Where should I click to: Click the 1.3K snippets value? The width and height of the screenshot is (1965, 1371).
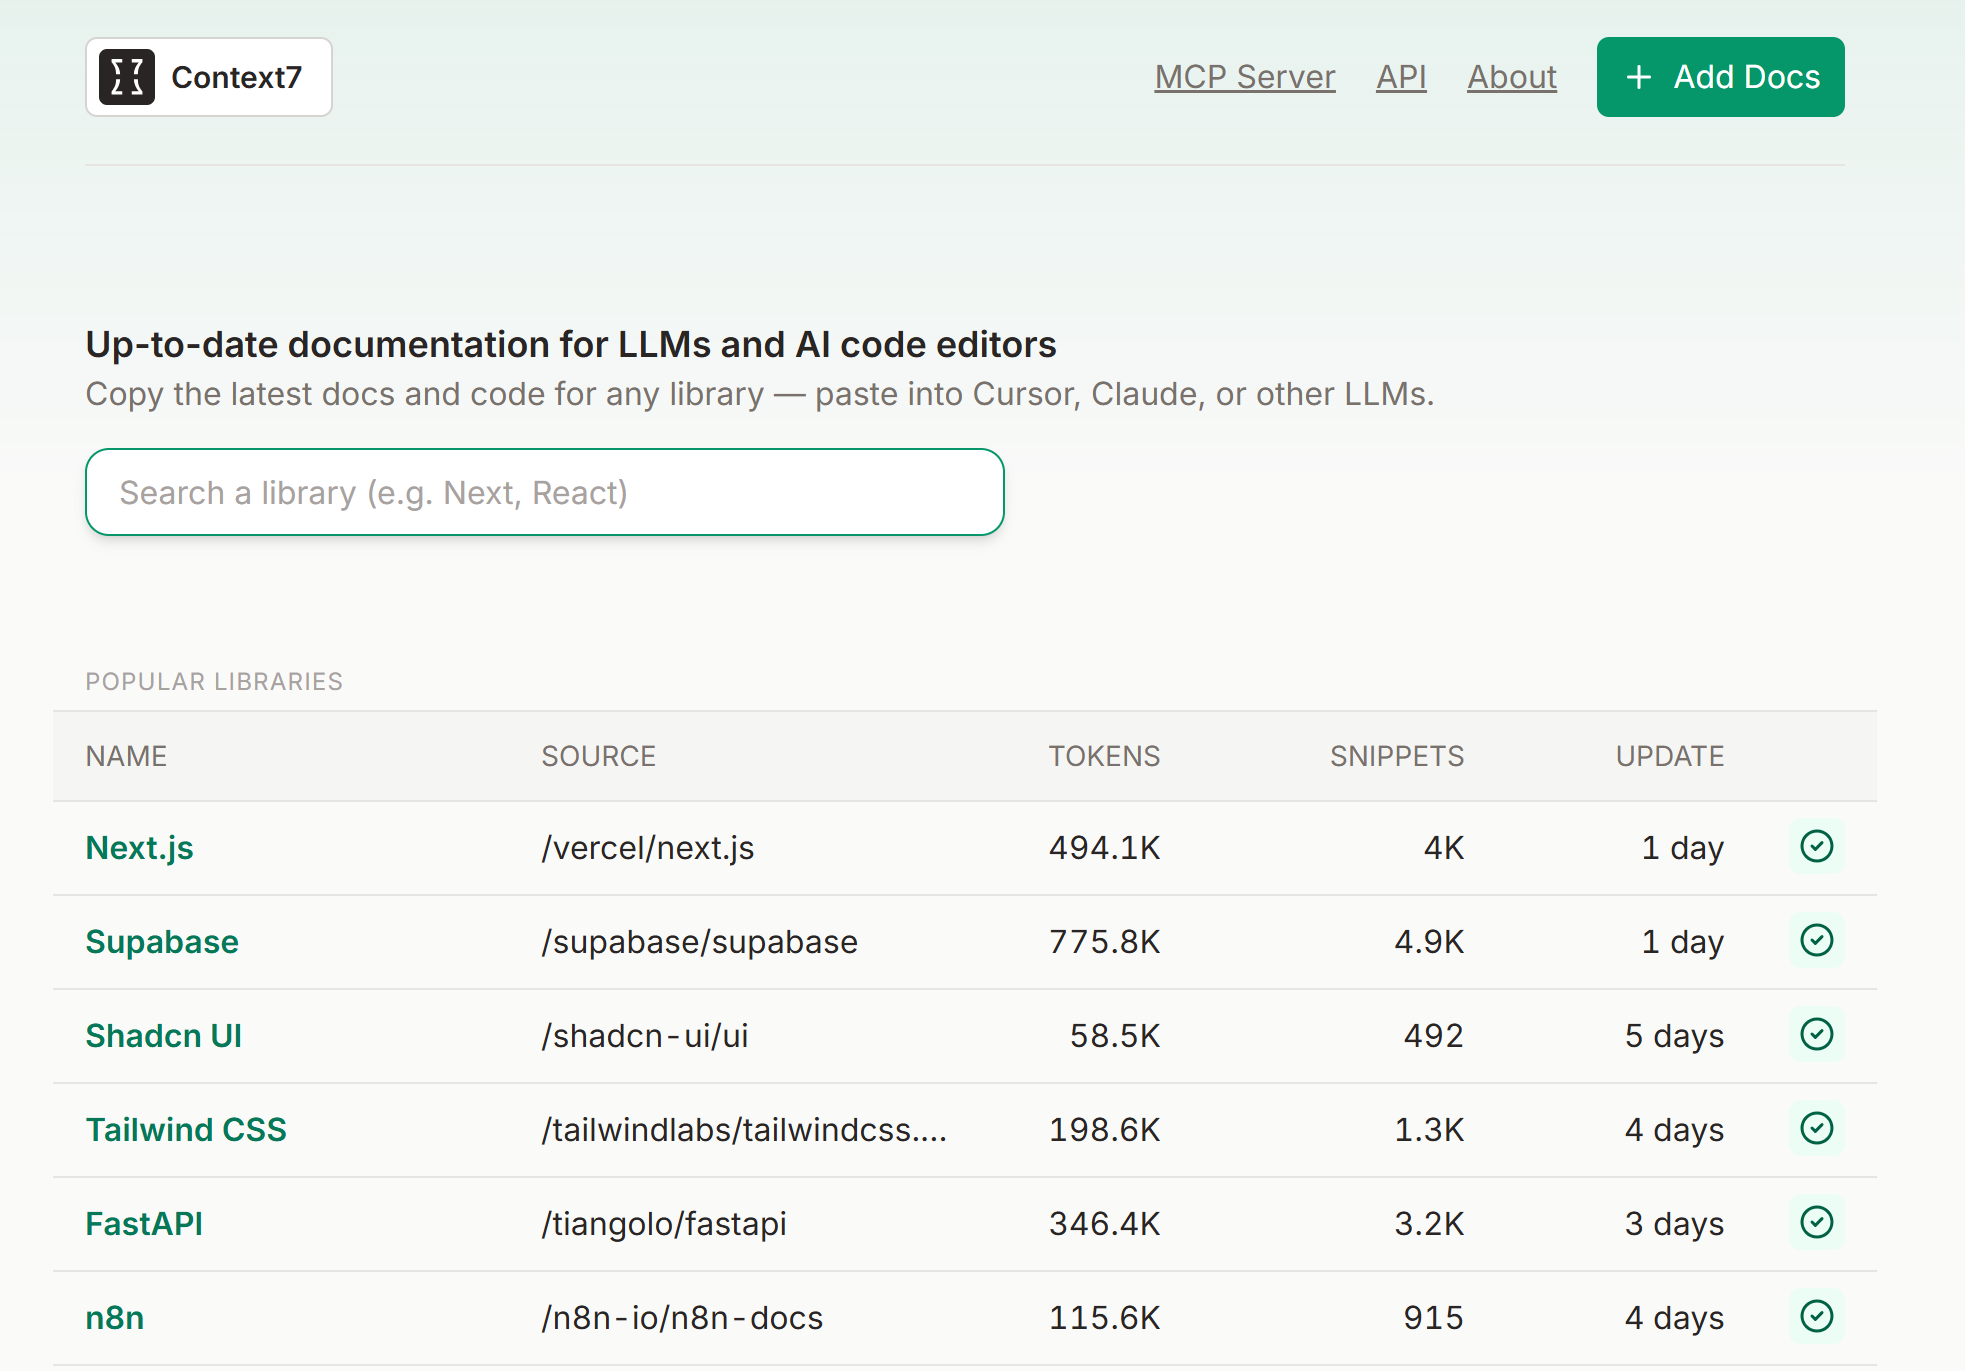(1429, 1130)
